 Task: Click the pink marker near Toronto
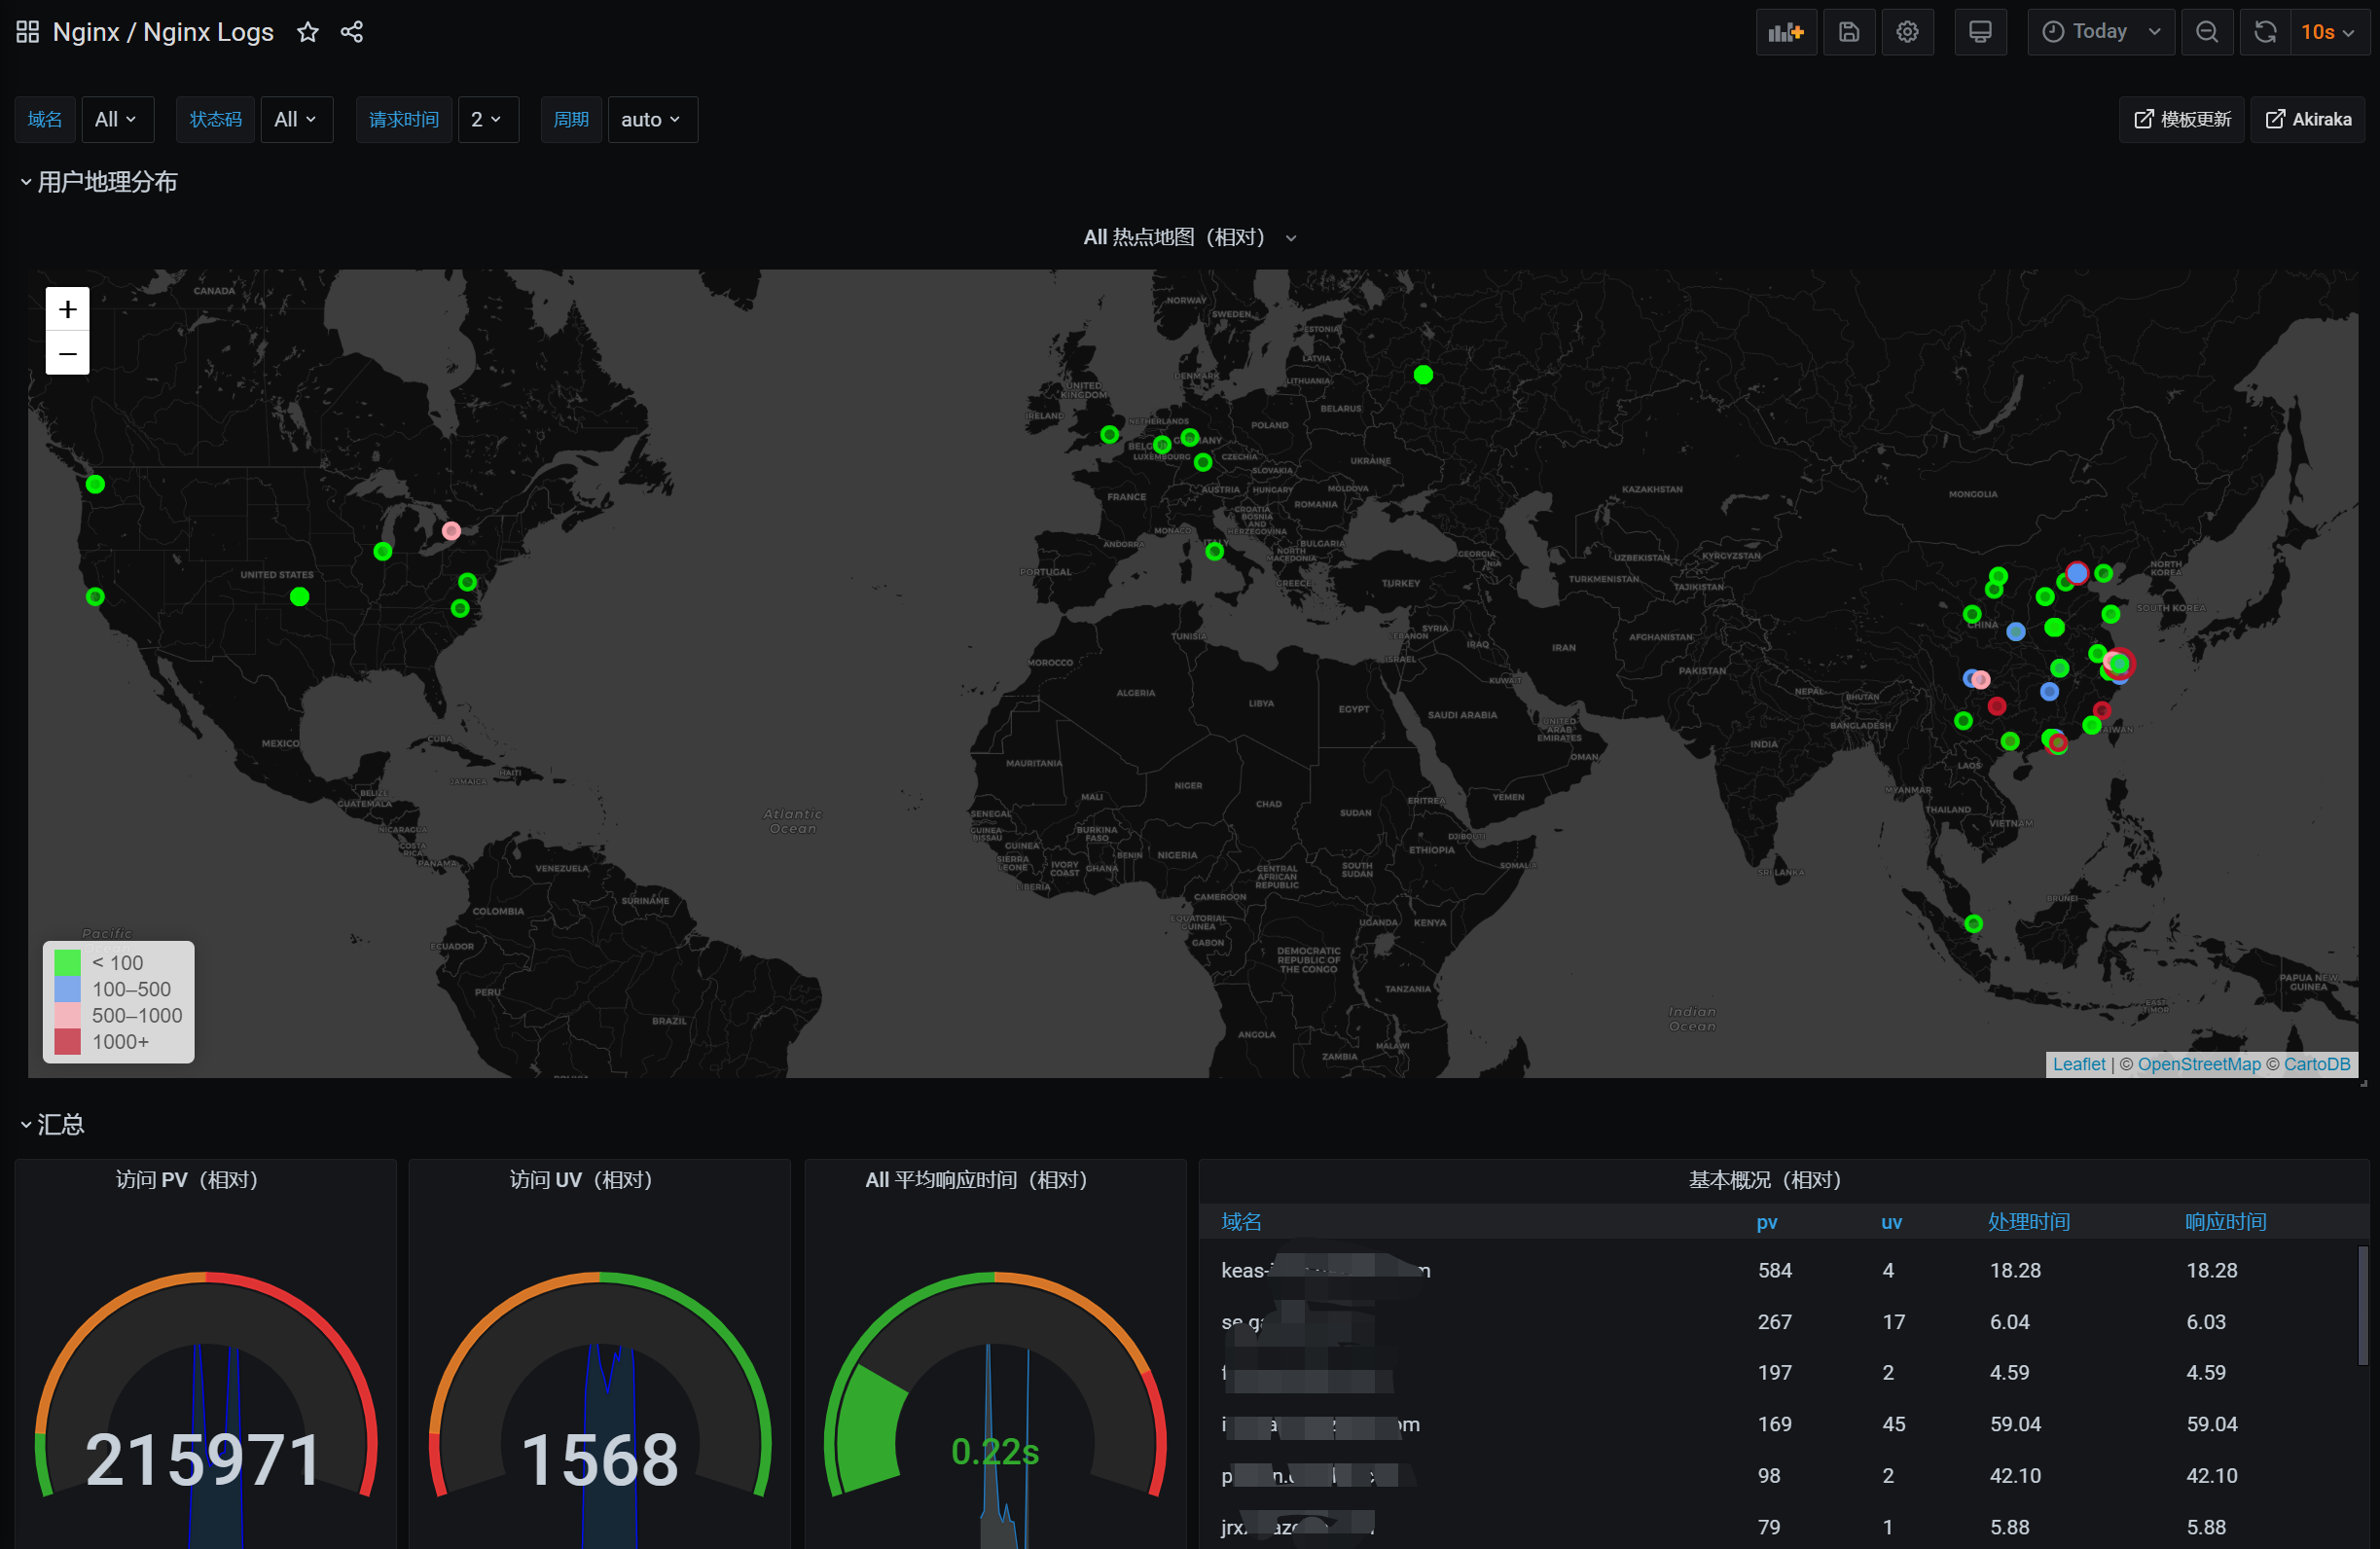click(451, 531)
